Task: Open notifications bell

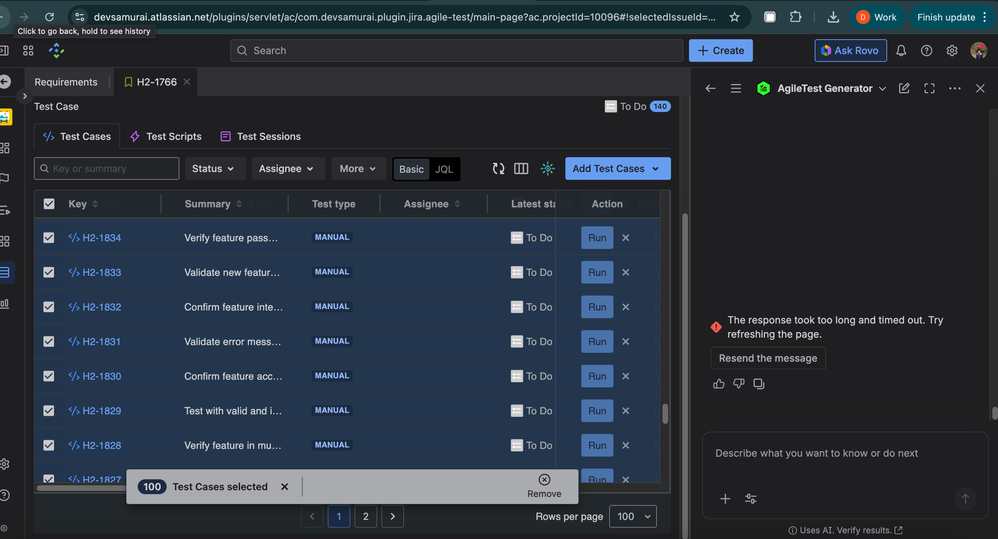Action: click(901, 50)
